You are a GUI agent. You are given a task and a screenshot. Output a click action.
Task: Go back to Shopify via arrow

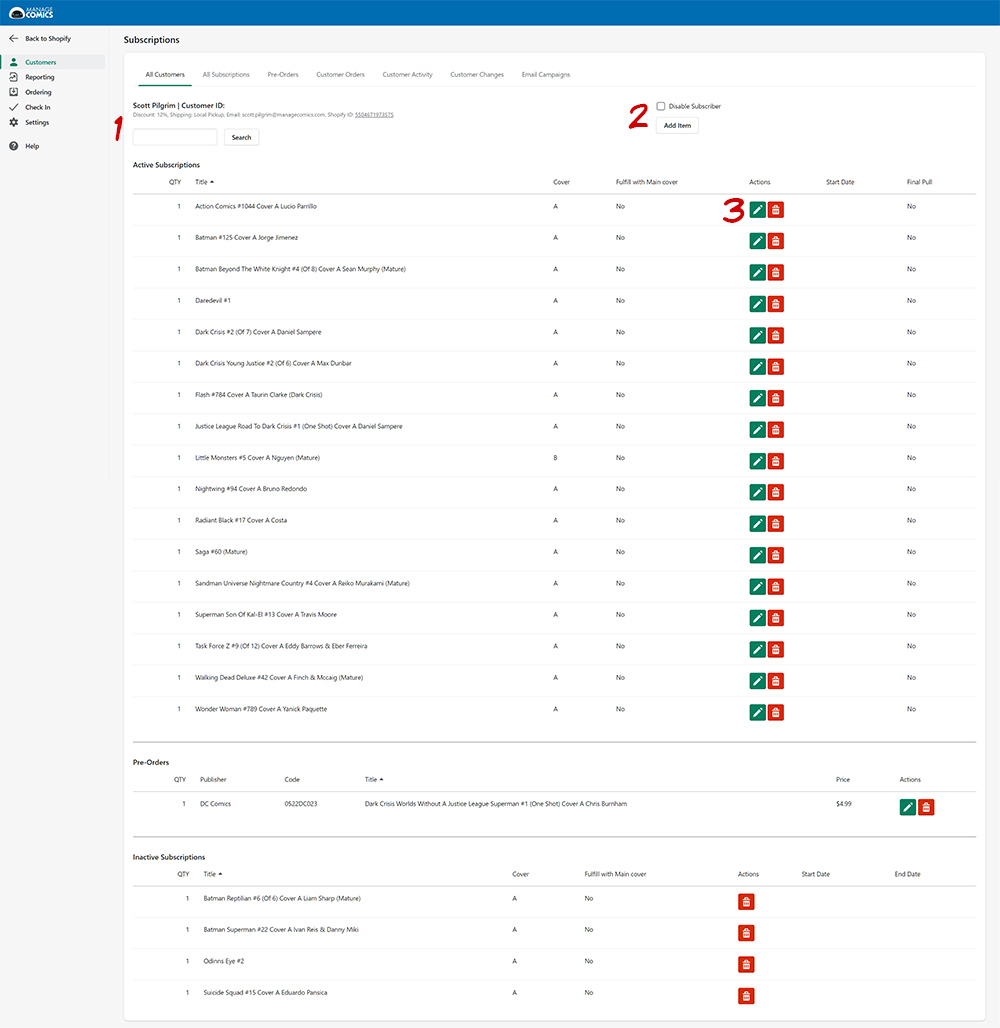(x=13, y=39)
